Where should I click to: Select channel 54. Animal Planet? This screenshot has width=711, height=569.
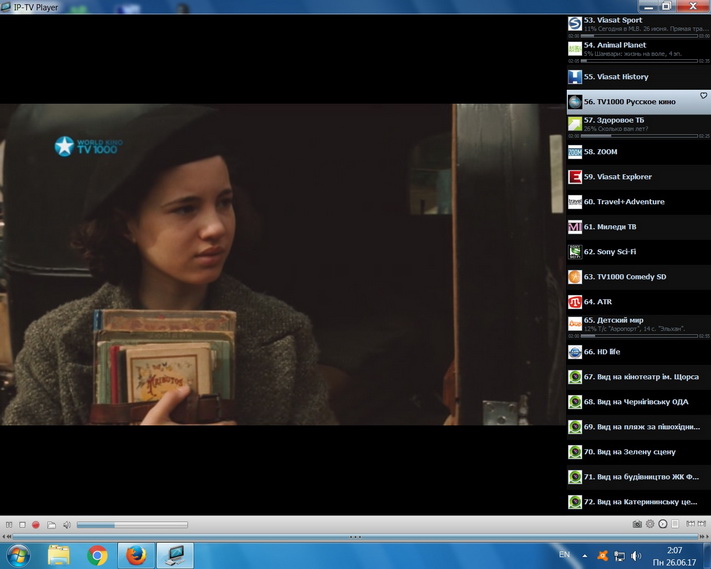tap(638, 51)
